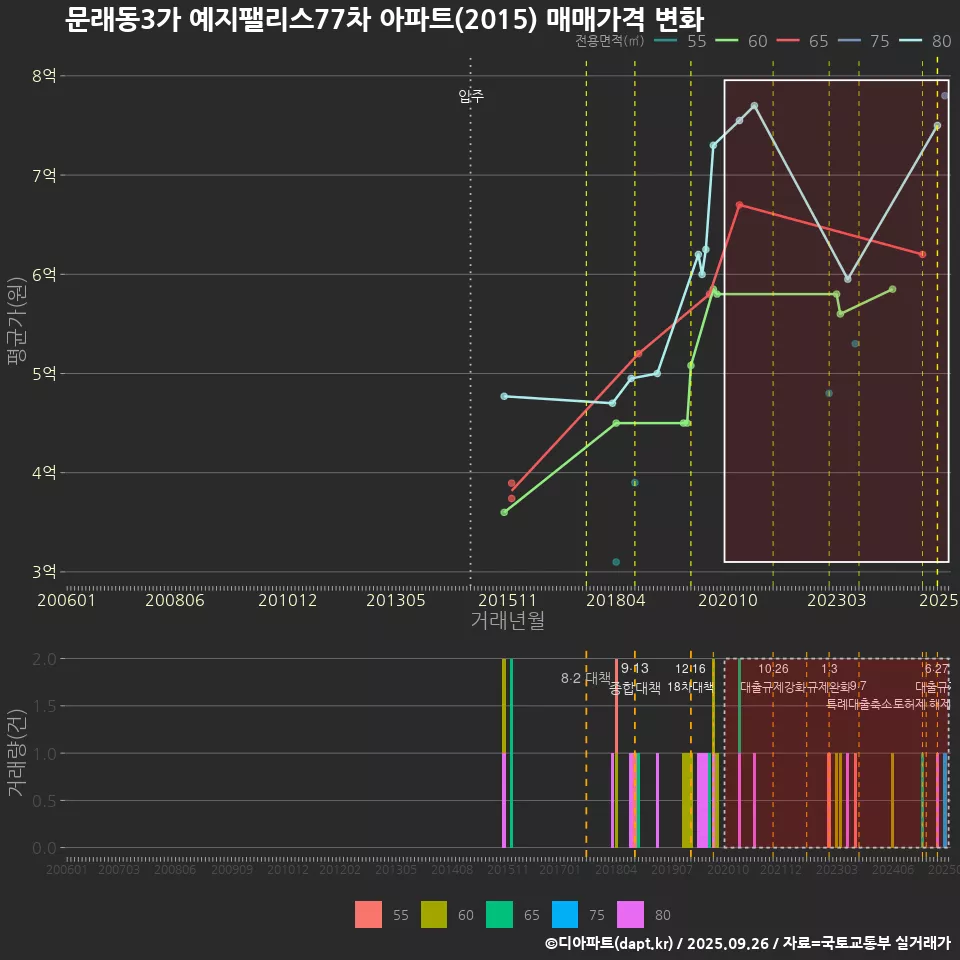Click the 10.26 대출규제강화 label
960x960 pixels.
tap(773, 678)
